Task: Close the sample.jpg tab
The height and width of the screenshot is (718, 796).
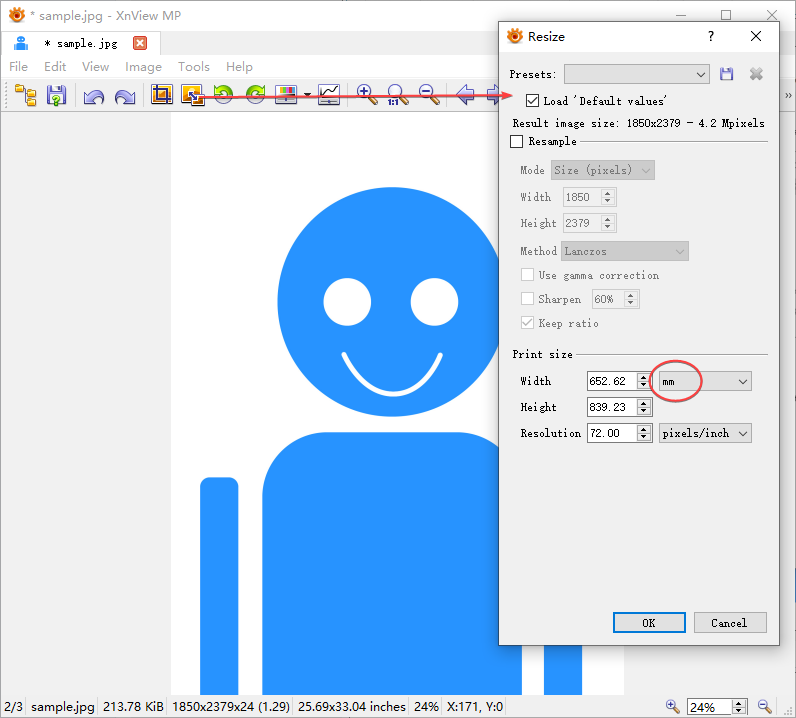Action: 140,43
